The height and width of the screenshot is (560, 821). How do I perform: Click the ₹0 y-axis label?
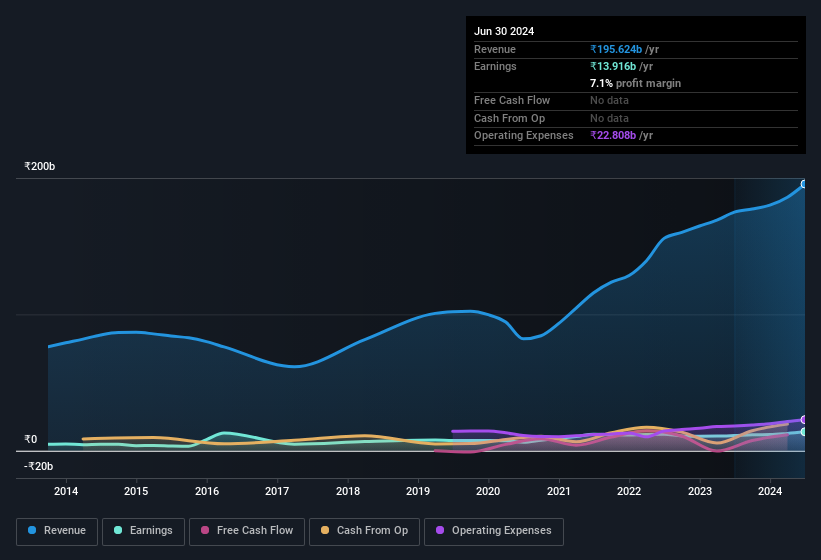pyautogui.click(x=30, y=439)
